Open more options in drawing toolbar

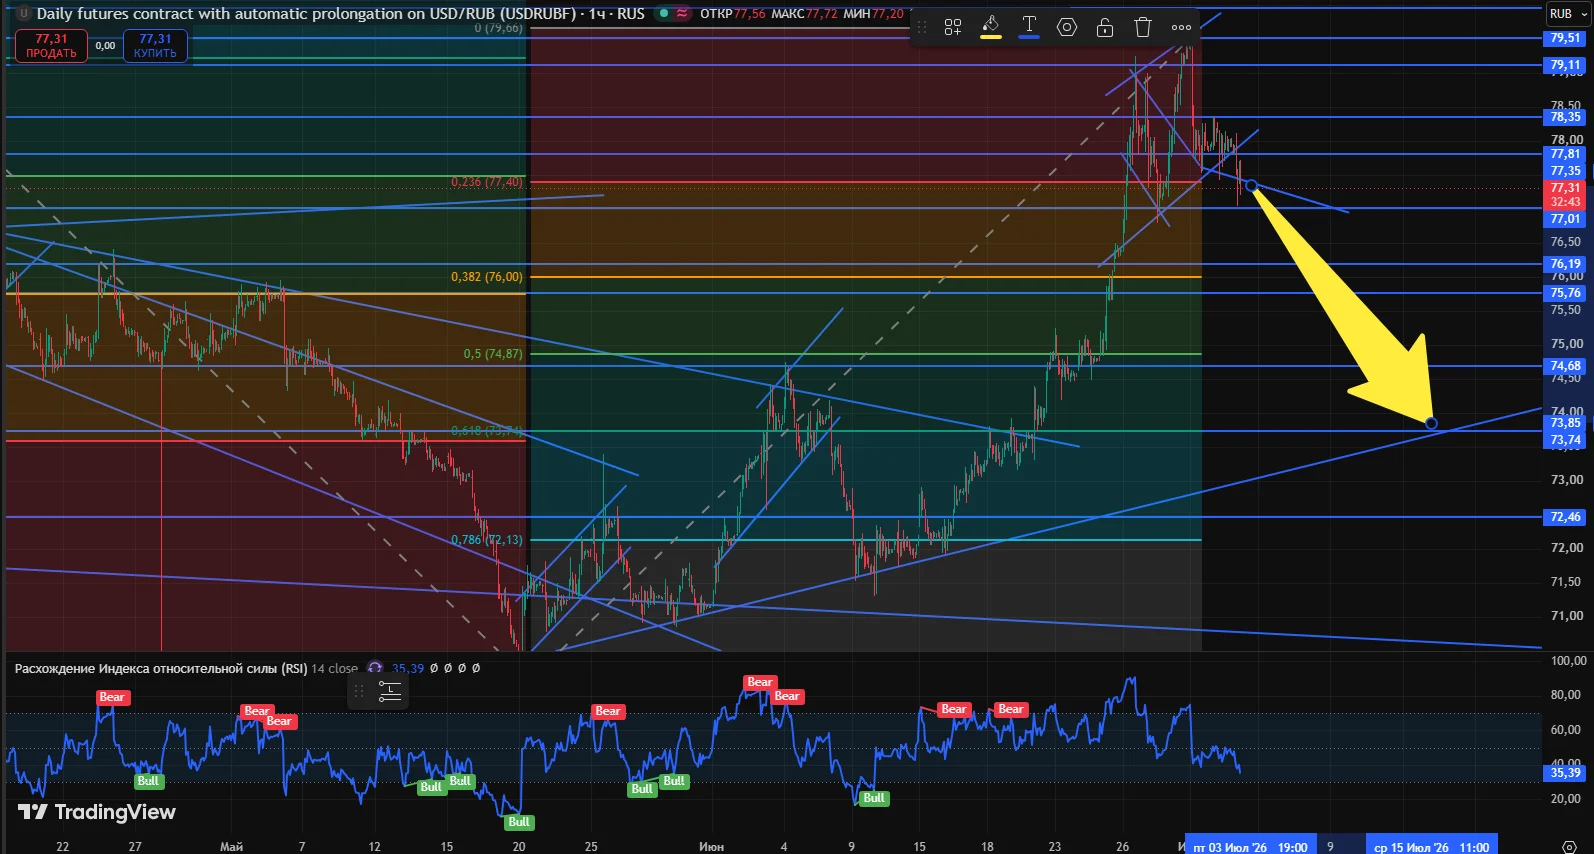pyautogui.click(x=1181, y=27)
